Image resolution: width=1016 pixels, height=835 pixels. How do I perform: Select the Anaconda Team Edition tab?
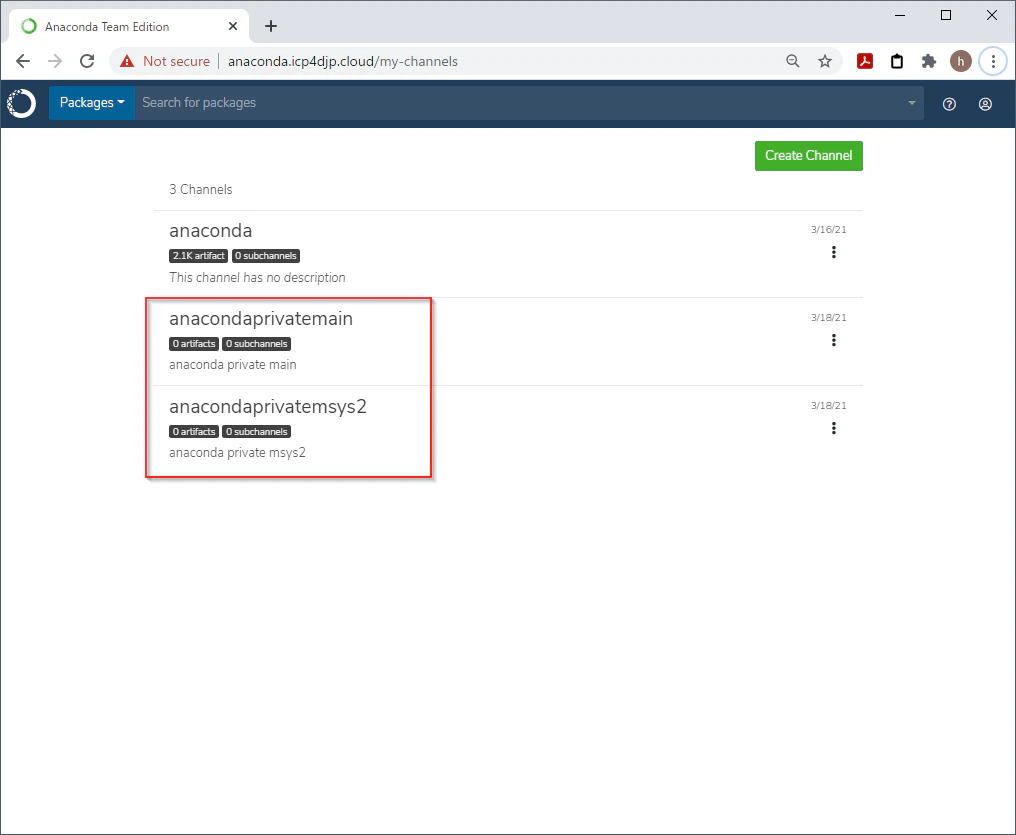129,27
